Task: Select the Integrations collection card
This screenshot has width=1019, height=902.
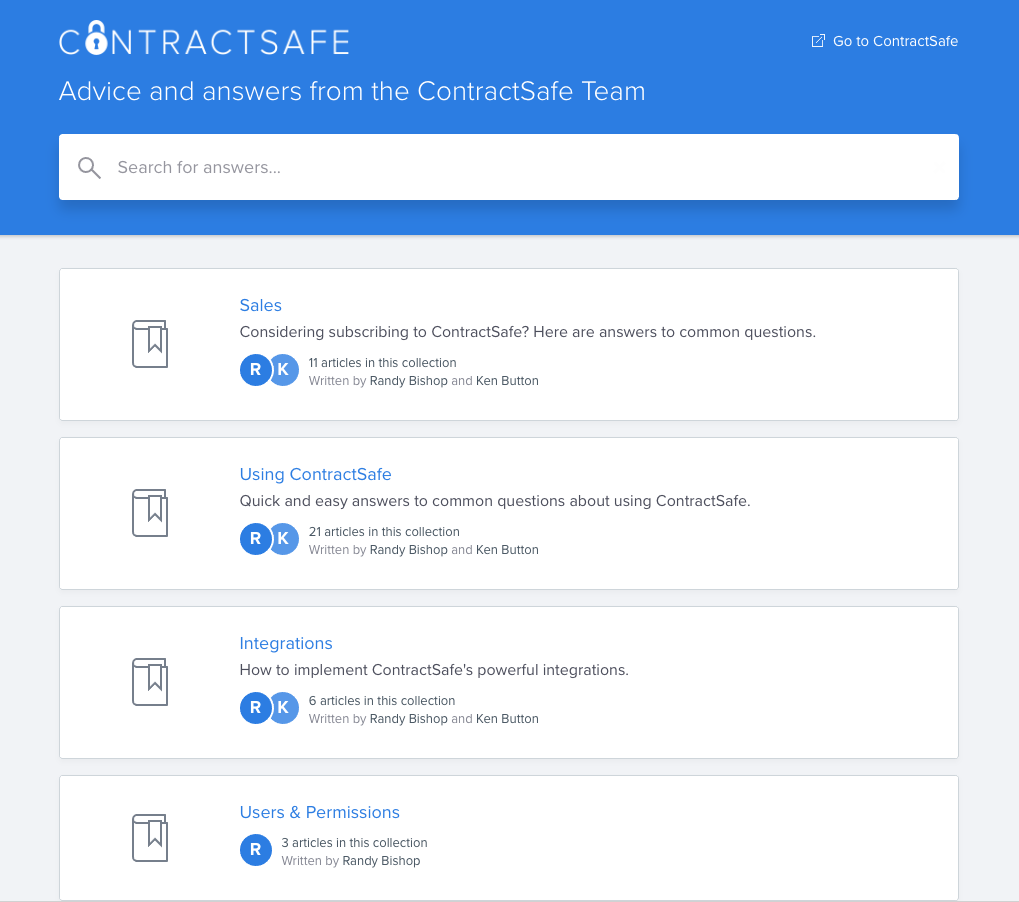Action: pos(509,682)
